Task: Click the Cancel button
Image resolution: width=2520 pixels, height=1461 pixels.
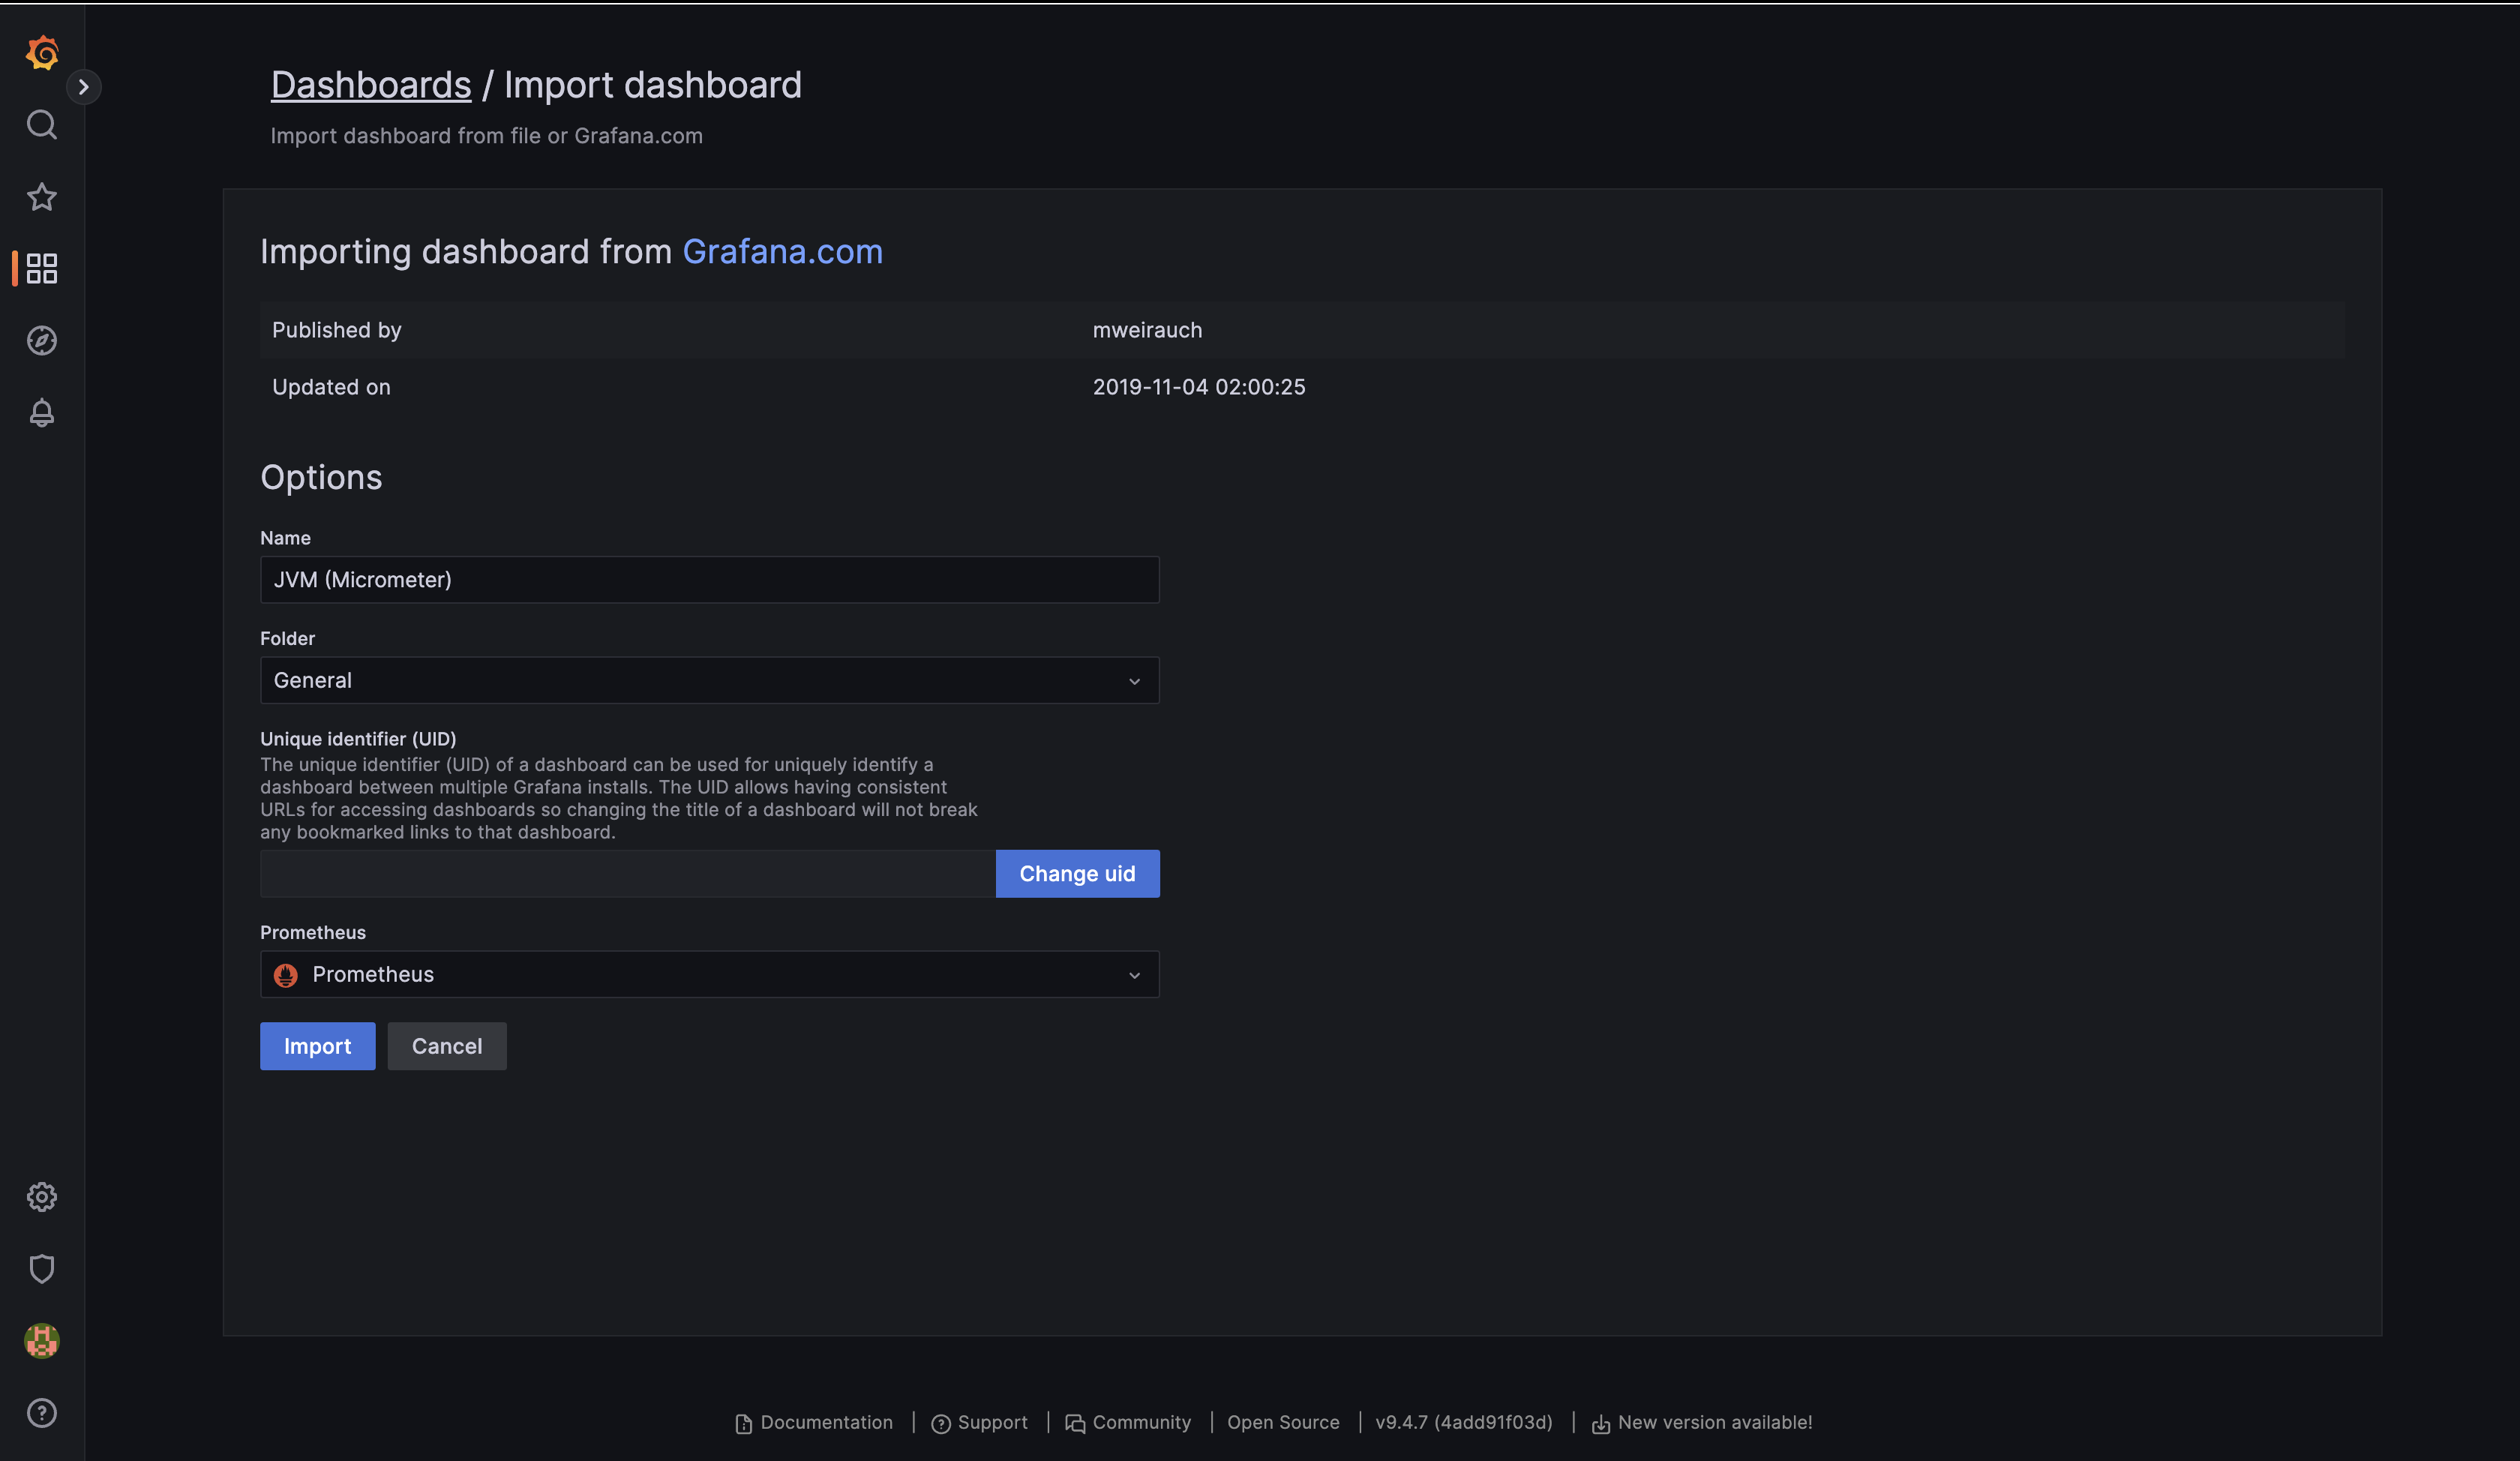Action: tap(446, 1046)
